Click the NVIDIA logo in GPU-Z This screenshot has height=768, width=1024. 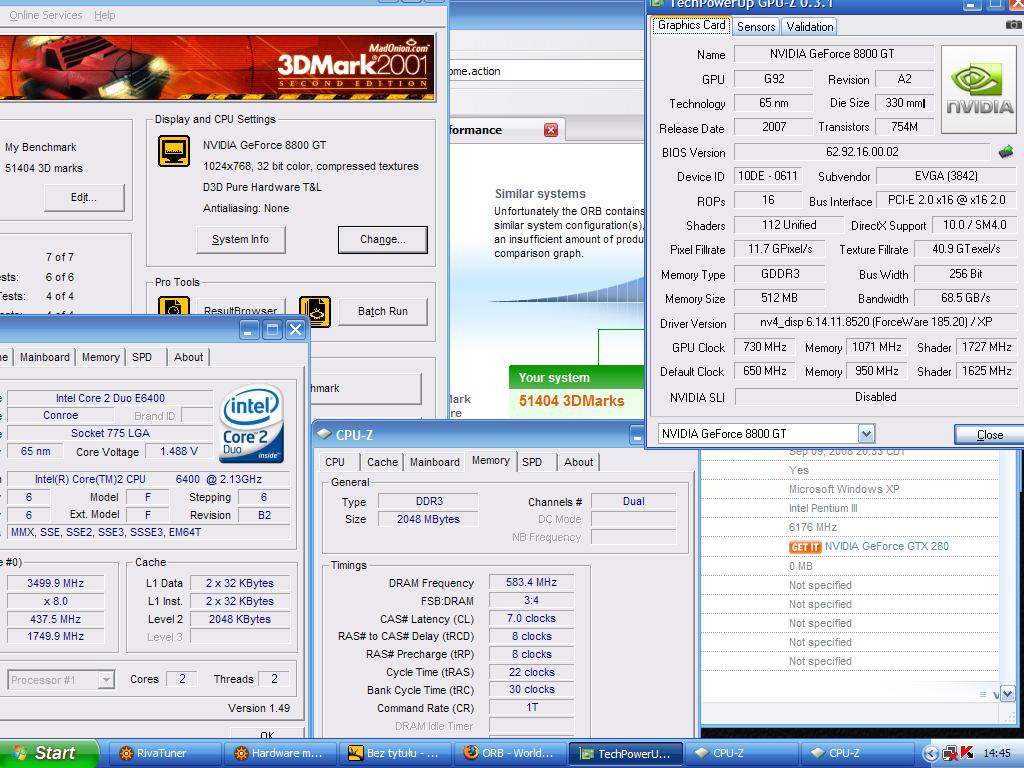[980, 89]
